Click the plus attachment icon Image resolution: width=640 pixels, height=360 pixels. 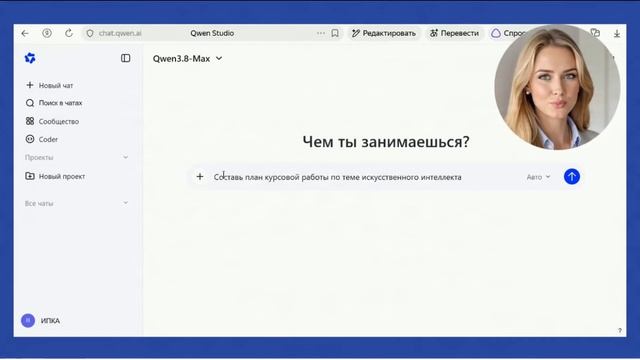click(200, 177)
